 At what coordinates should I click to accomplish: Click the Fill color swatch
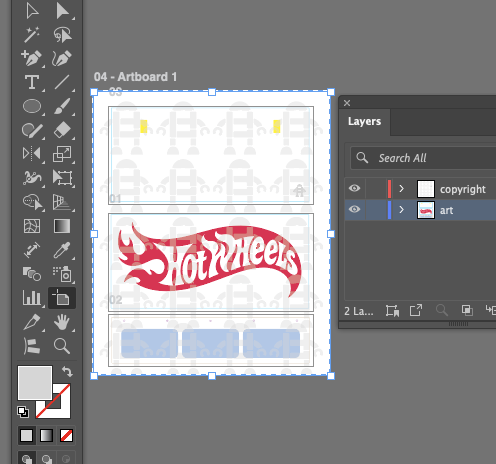coord(35,383)
